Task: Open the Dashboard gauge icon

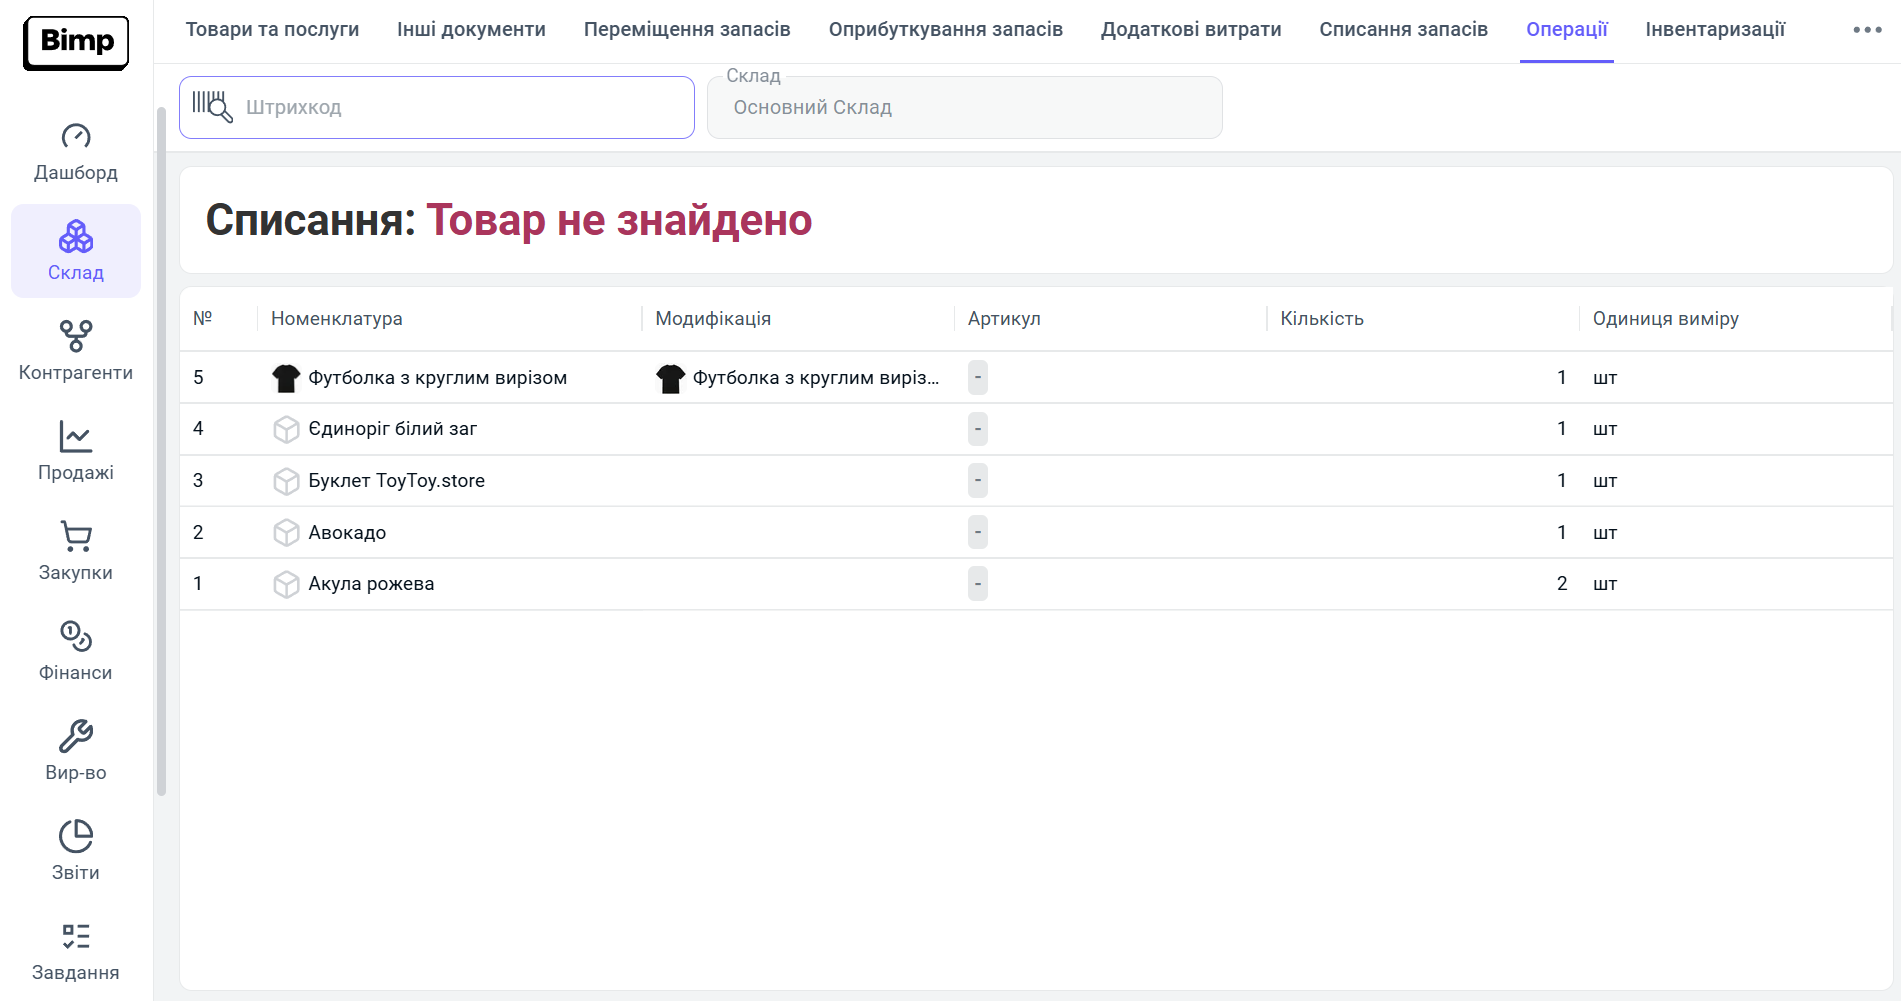Action: click(76, 136)
